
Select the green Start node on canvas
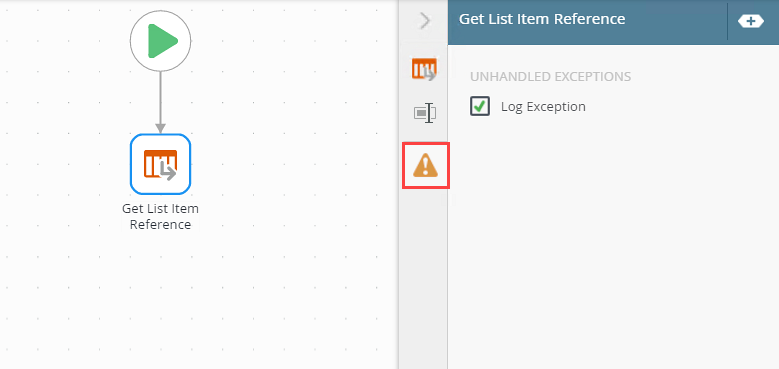click(x=160, y=41)
